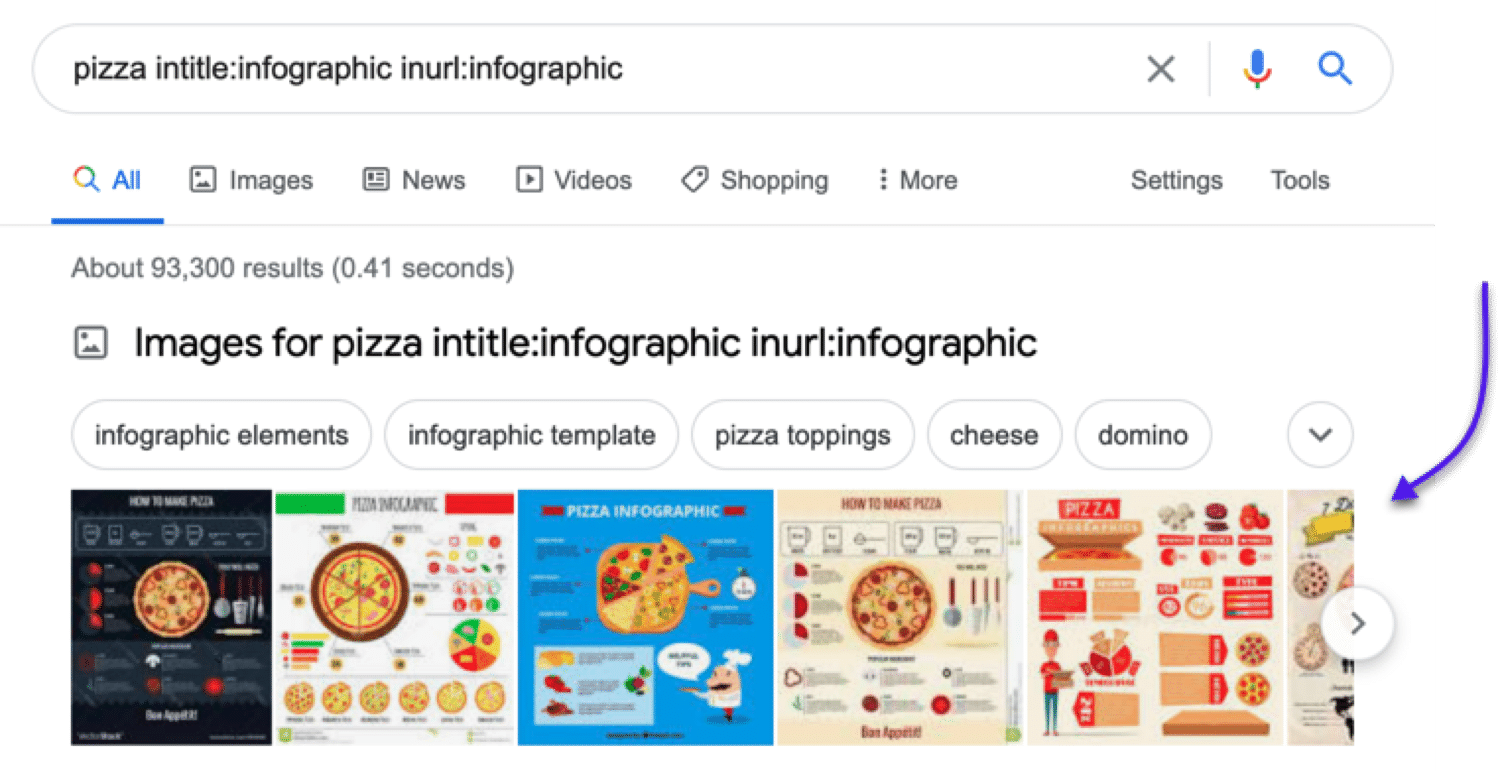Expand more image suggestion chips with the chevron
Screen dimensions: 1500x771
(x=1319, y=435)
